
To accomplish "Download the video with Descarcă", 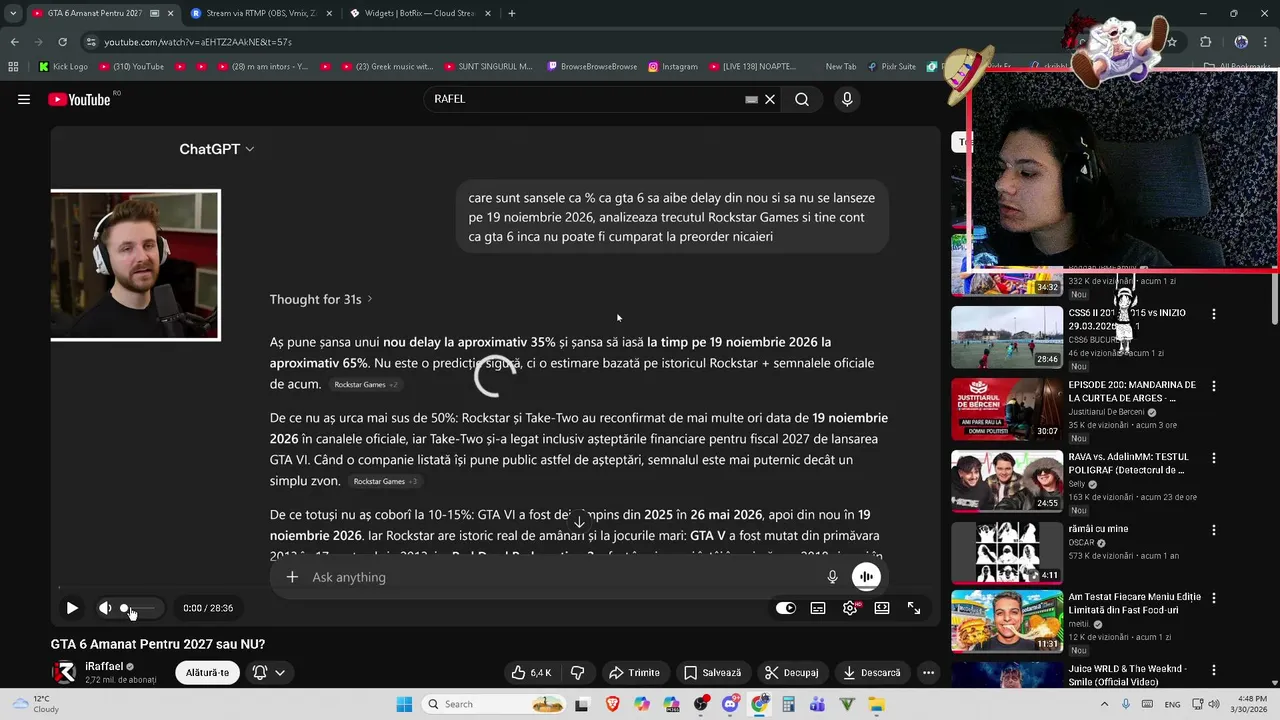I will pos(871,673).
